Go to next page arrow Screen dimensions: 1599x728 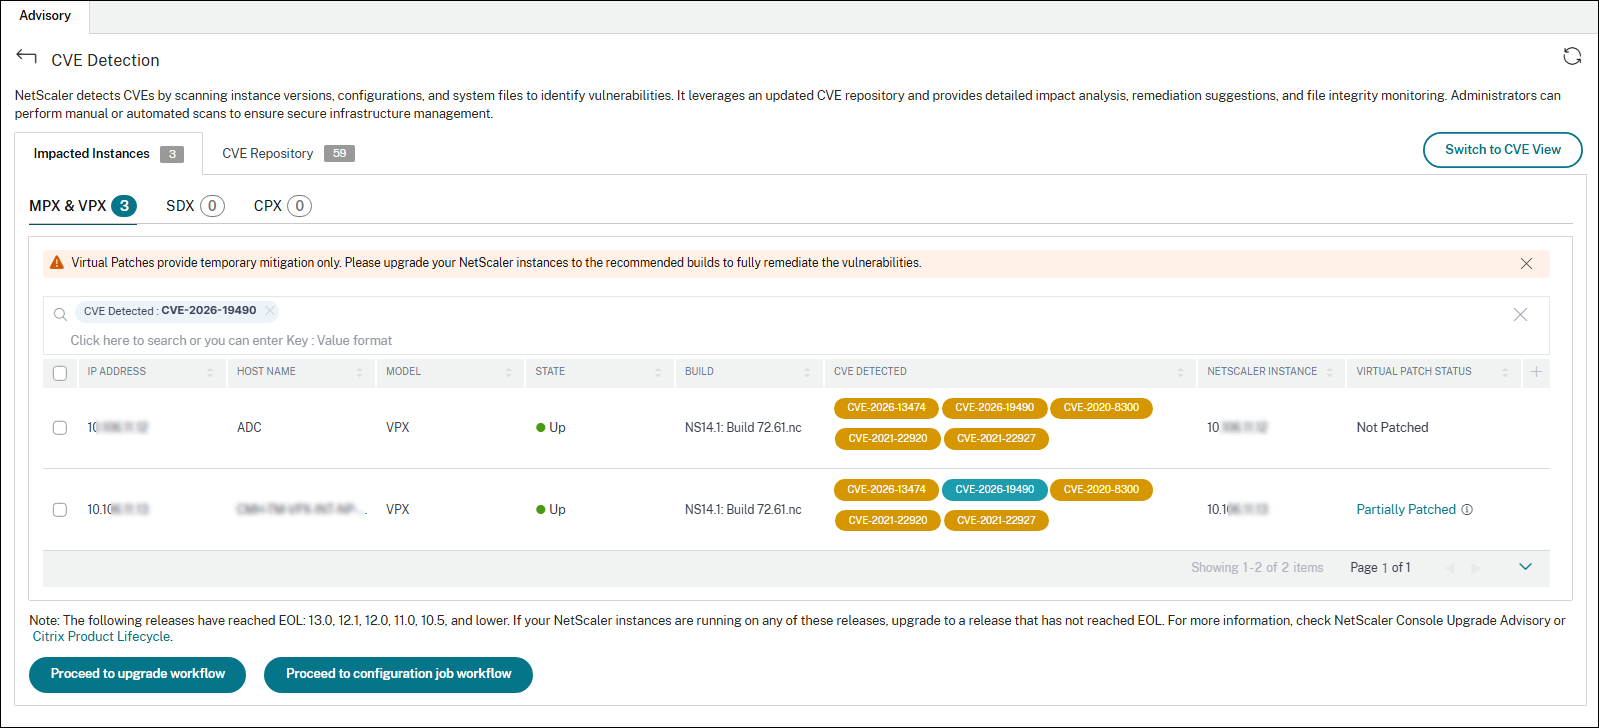point(1475,568)
